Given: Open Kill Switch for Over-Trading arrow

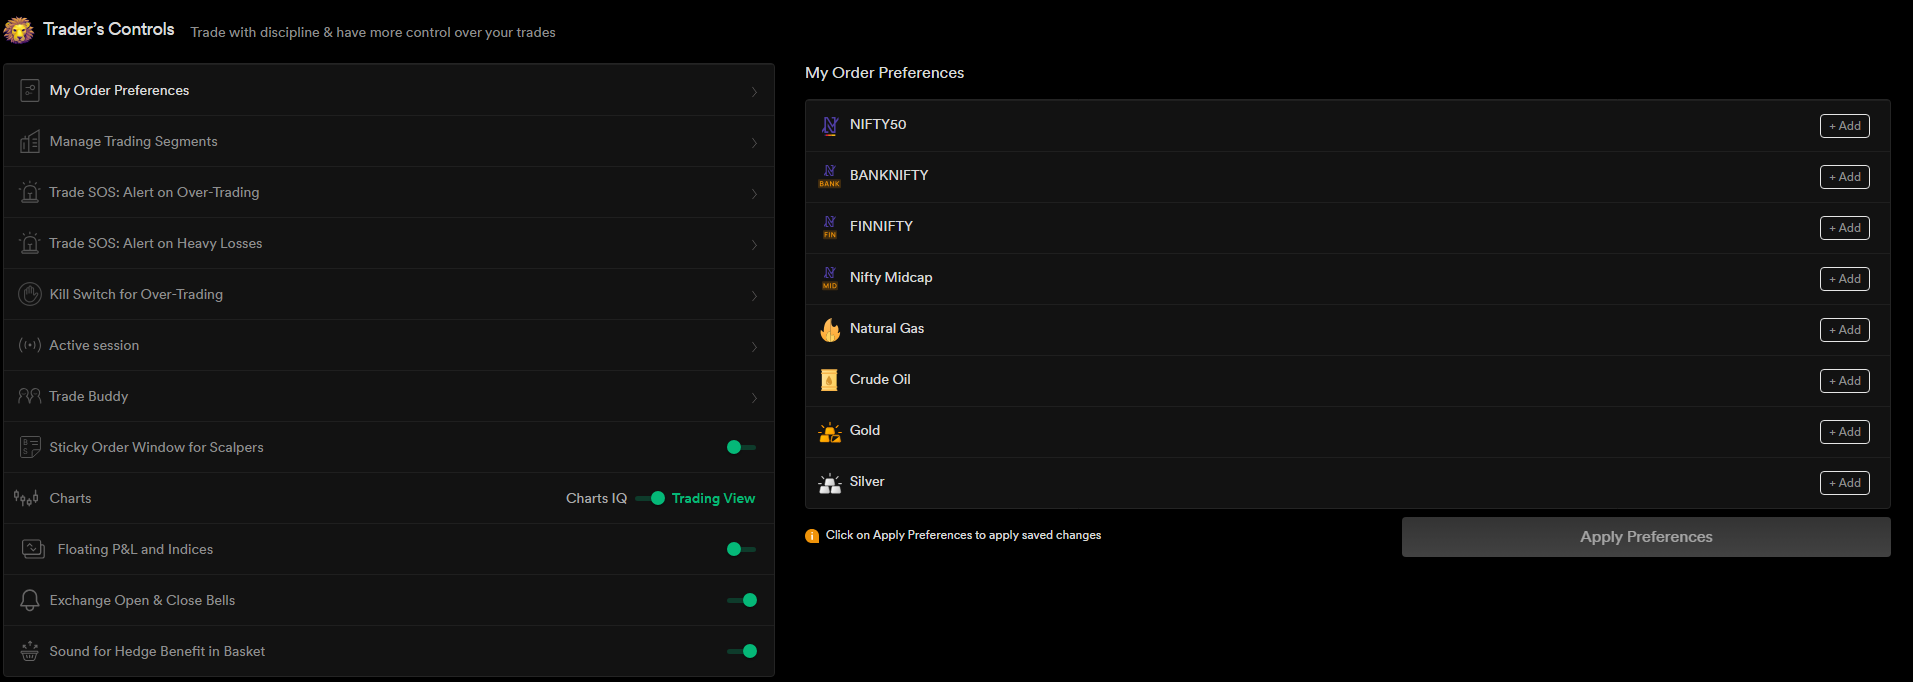Looking at the screenshot, I should tap(754, 296).
